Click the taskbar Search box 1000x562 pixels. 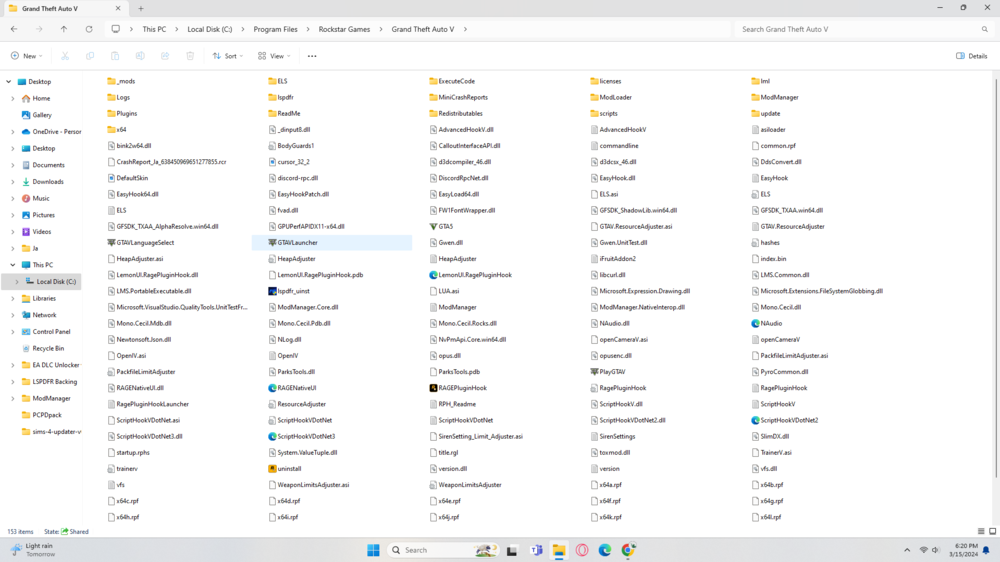(x=443, y=550)
